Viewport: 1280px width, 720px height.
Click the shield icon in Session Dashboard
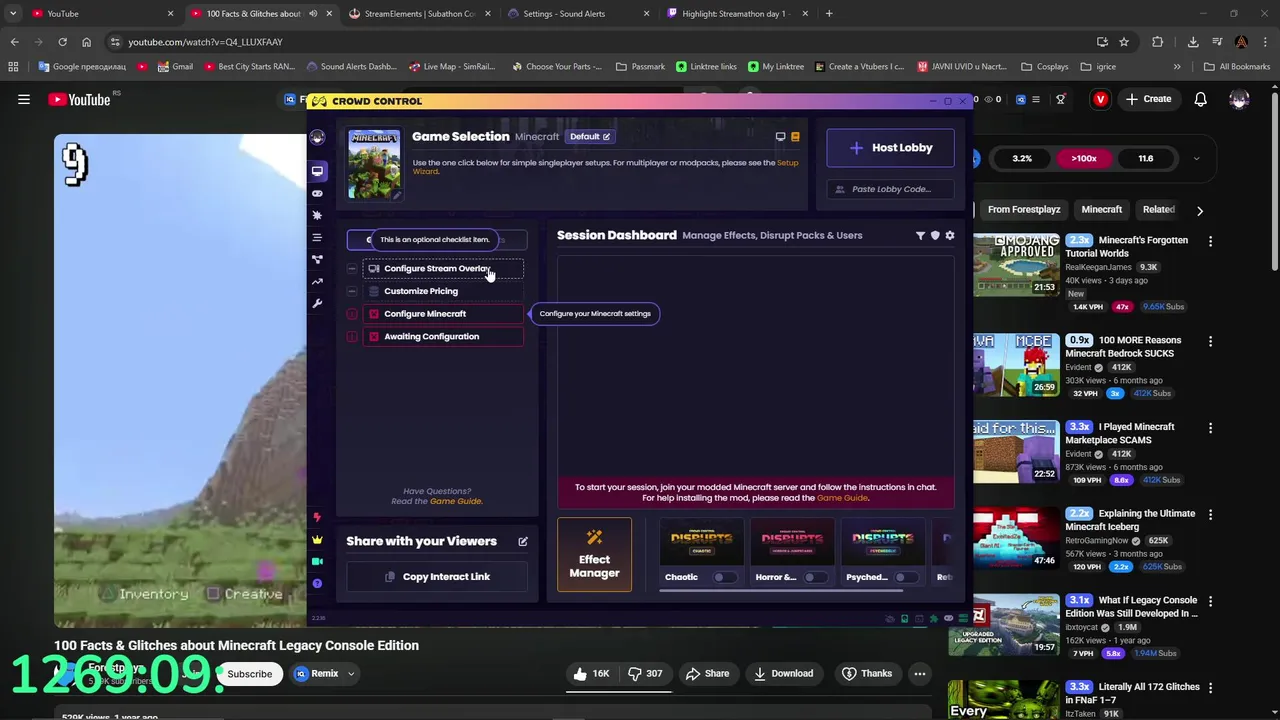pos(935,236)
